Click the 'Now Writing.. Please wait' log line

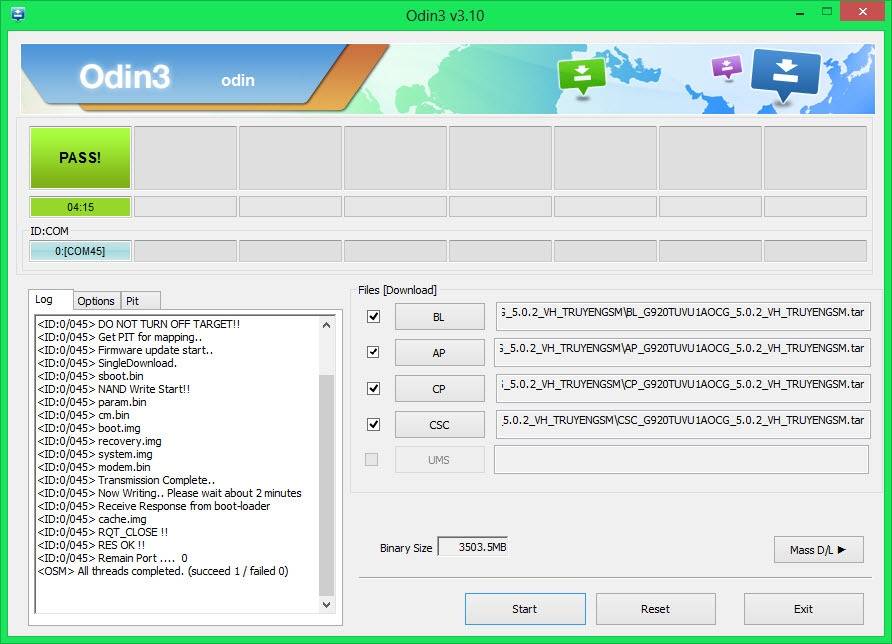tap(170, 493)
